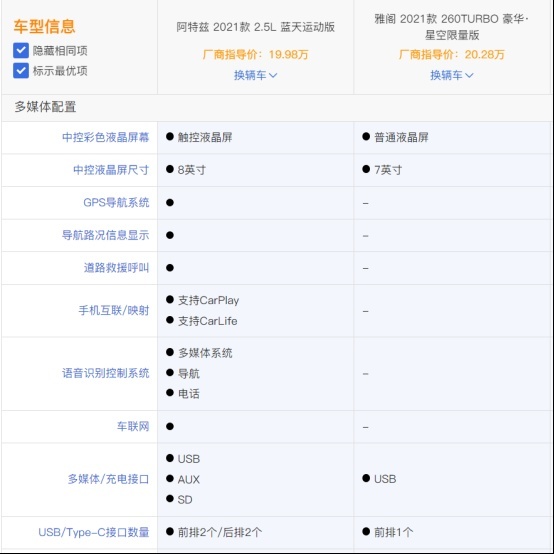
Task: Toggle the 标示最优项 checkbox
Action: (x=21, y=71)
